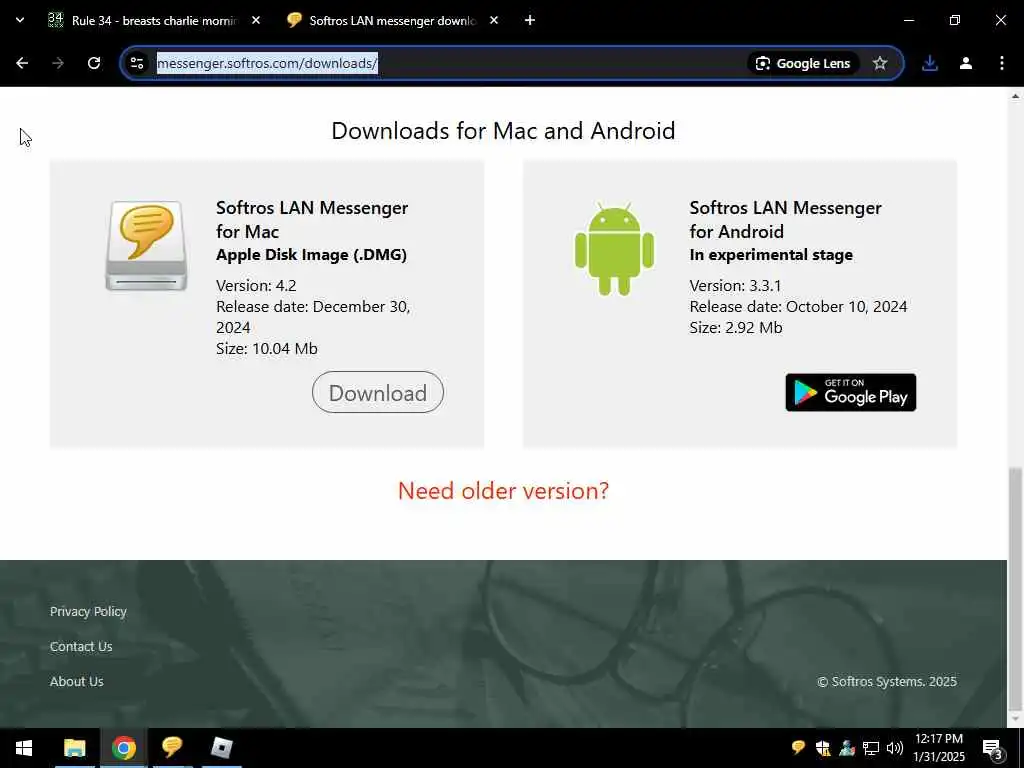Open the volume speaker tray icon
Viewport: 1024px width, 768px height.
895,748
